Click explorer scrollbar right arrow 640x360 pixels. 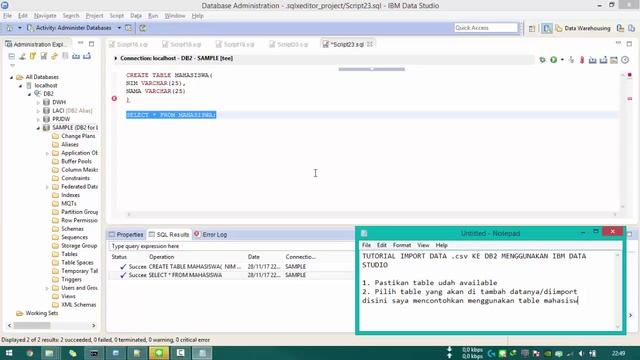click(x=93, y=325)
